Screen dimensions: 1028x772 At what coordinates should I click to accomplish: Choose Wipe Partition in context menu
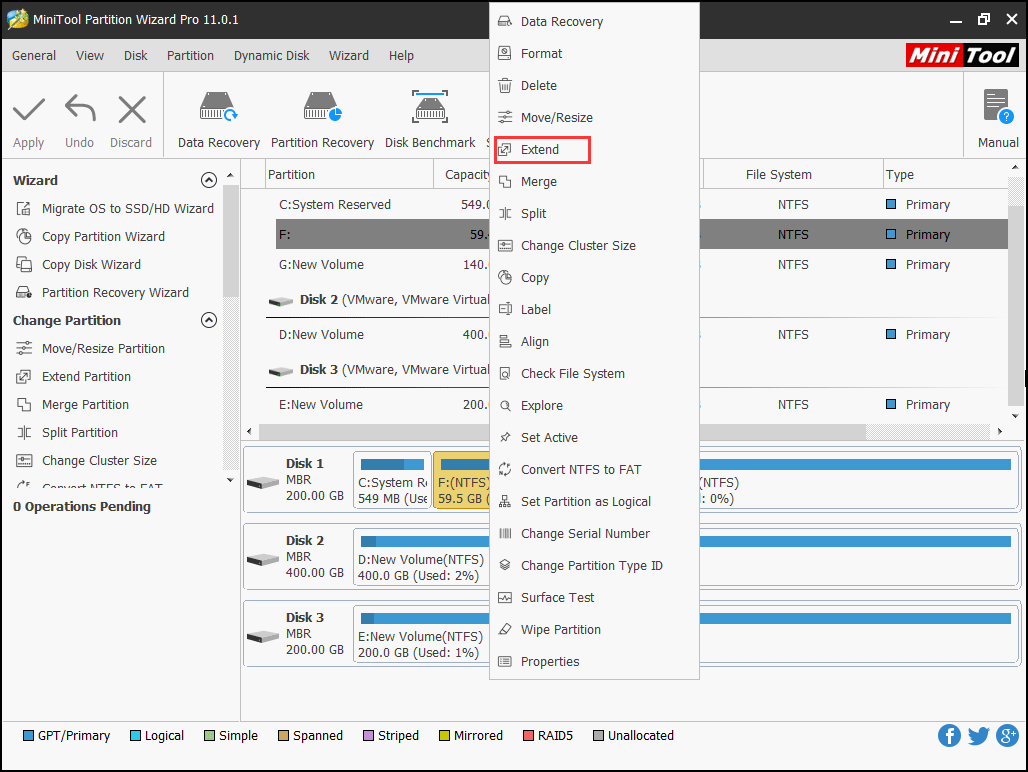pos(594,630)
